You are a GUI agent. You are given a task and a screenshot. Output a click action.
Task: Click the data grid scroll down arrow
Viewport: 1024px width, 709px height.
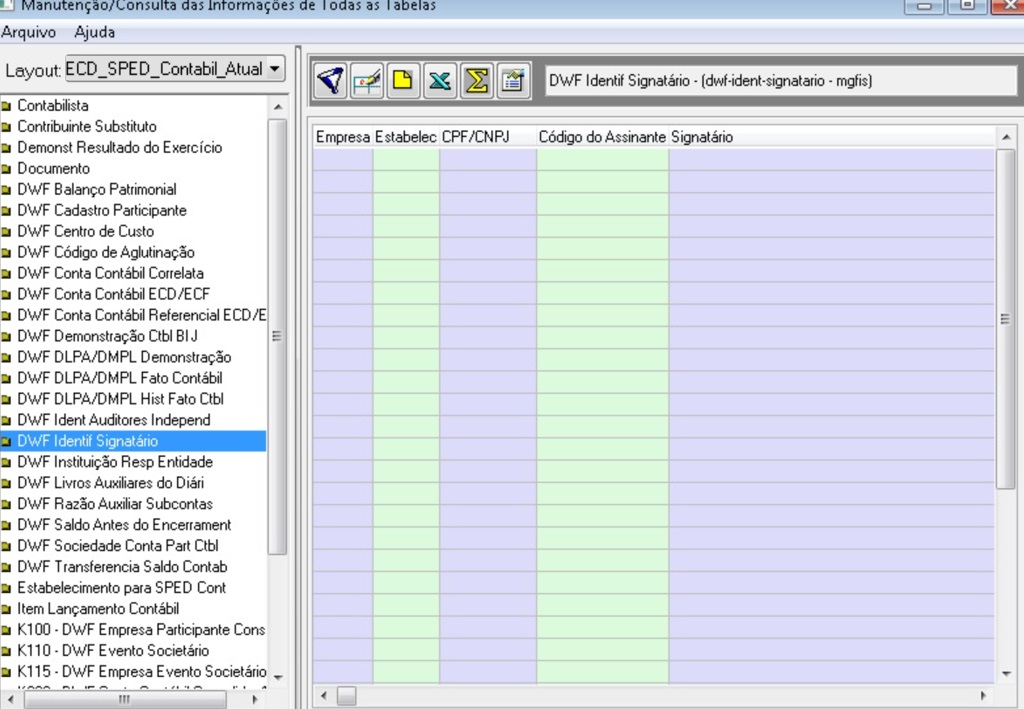(x=1006, y=673)
